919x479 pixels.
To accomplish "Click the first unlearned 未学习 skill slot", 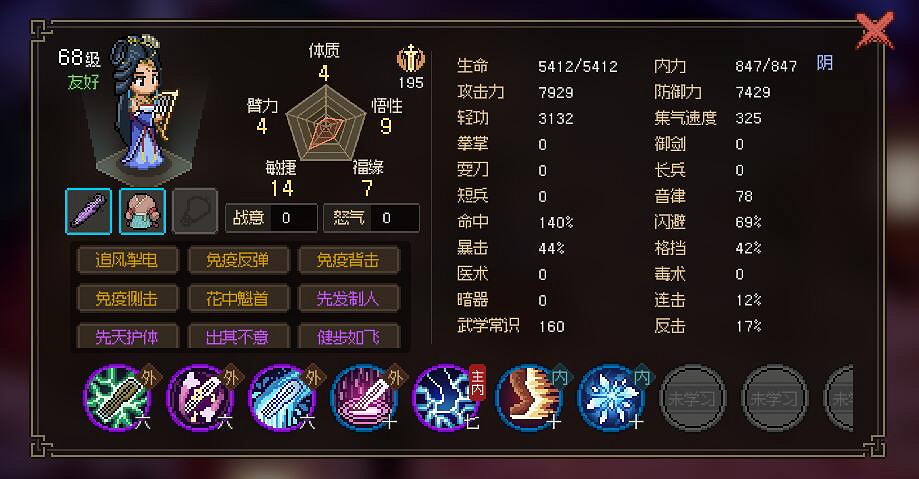I will (693, 398).
